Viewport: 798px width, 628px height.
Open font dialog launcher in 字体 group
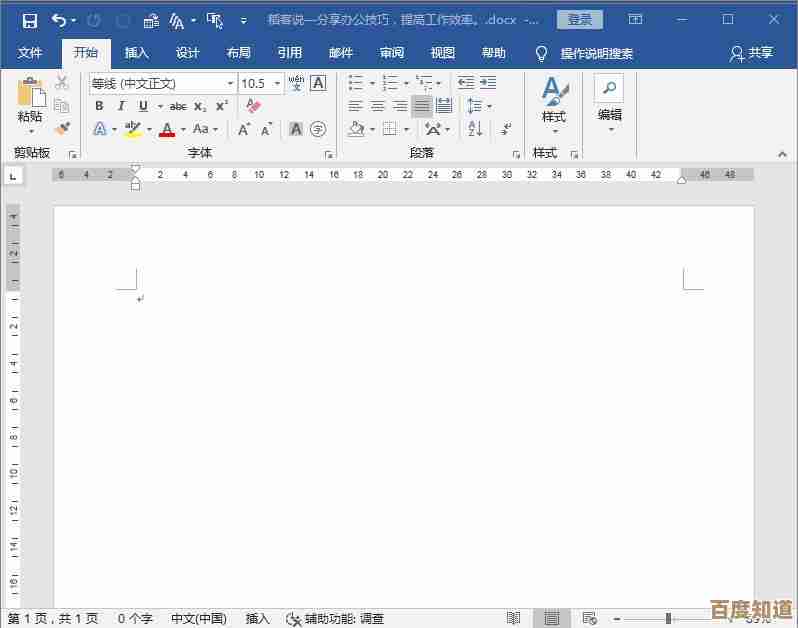coord(329,155)
